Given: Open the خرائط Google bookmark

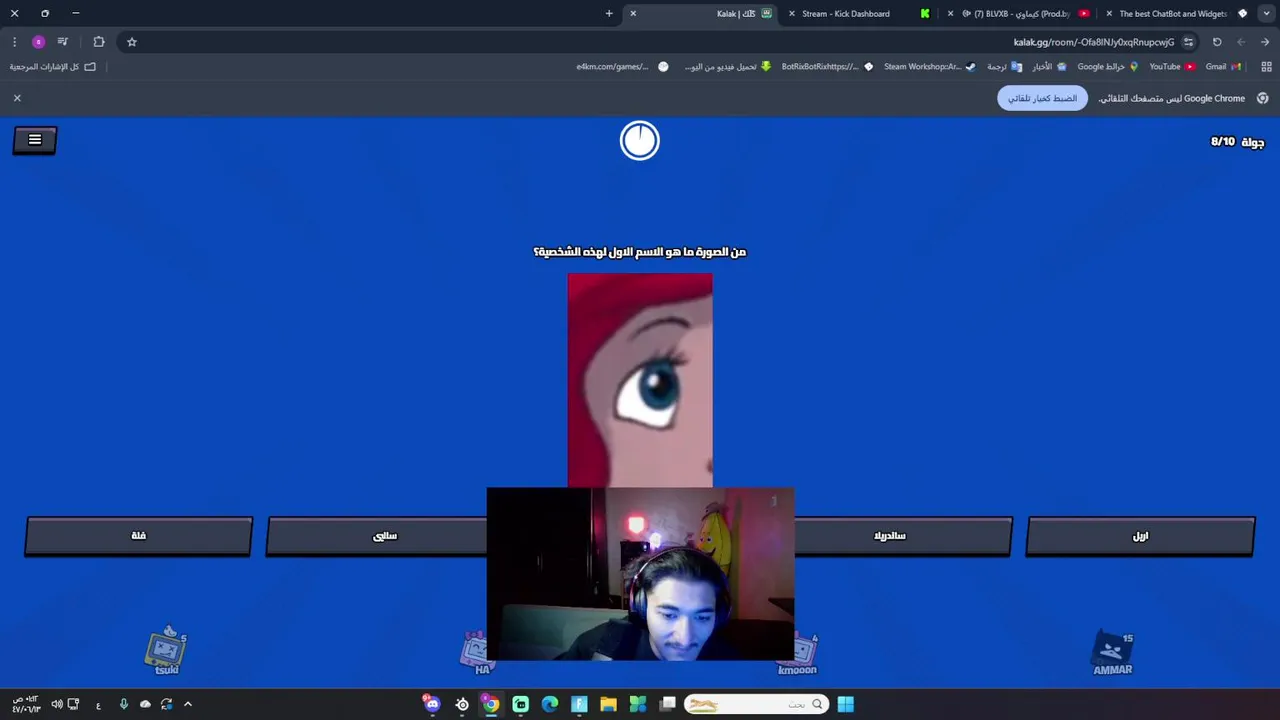Looking at the screenshot, I should point(1107,67).
